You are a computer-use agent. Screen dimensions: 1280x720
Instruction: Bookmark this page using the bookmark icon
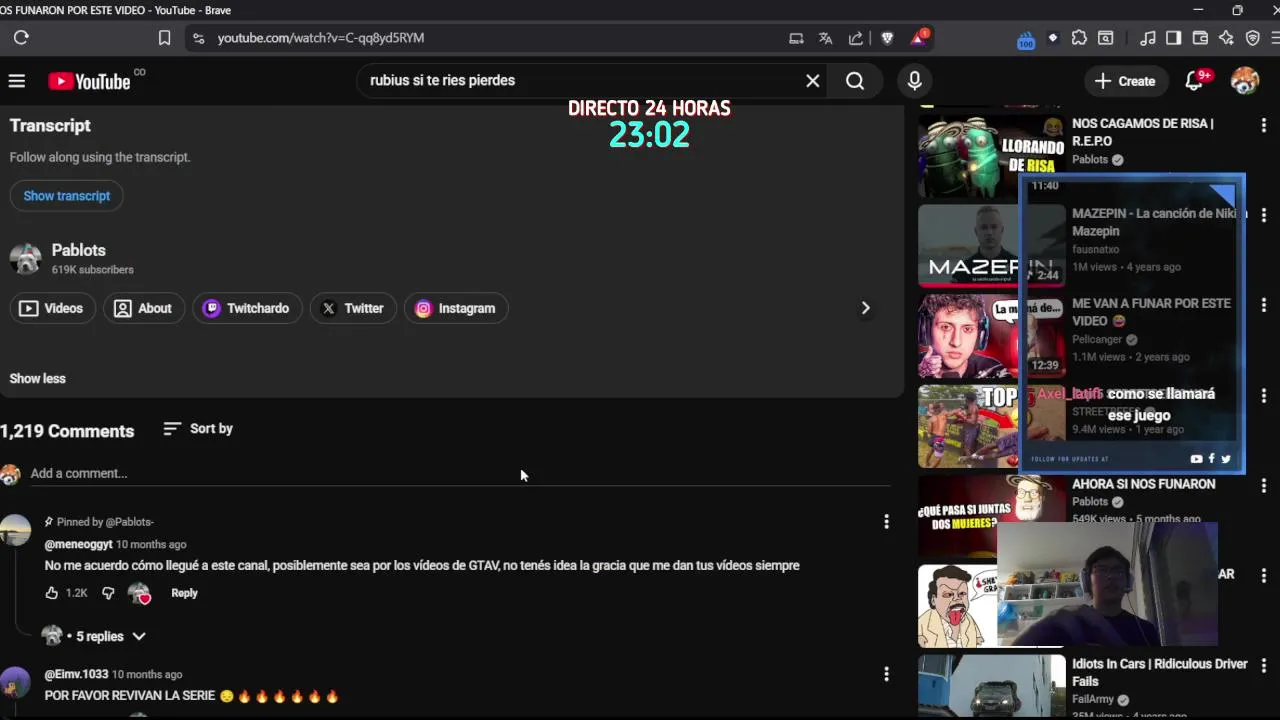point(164,38)
